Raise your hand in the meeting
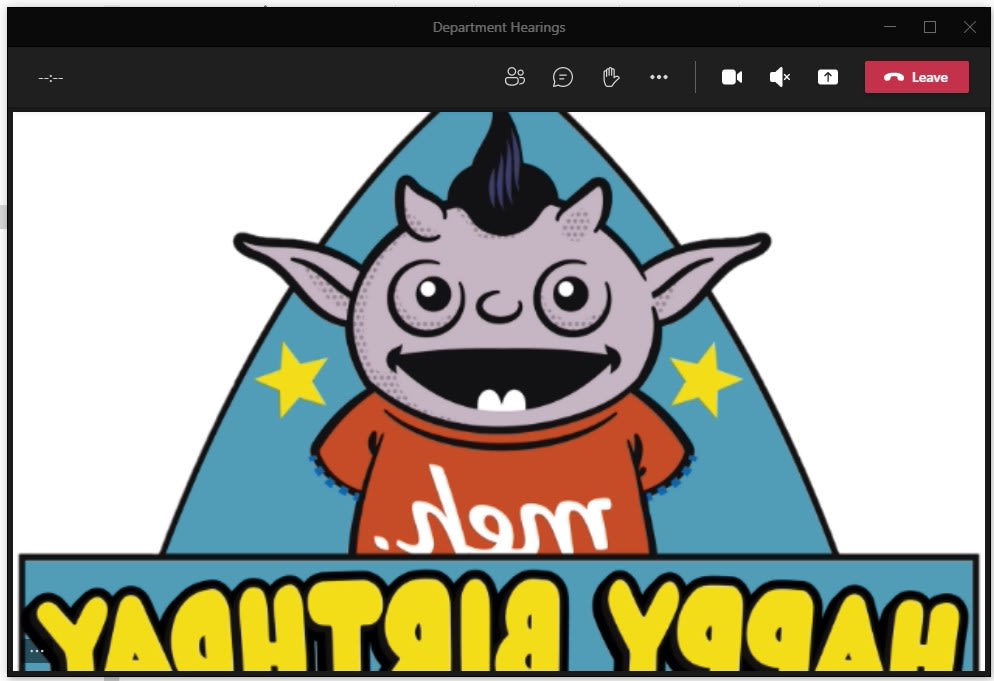This screenshot has width=994, height=681. (611, 77)
